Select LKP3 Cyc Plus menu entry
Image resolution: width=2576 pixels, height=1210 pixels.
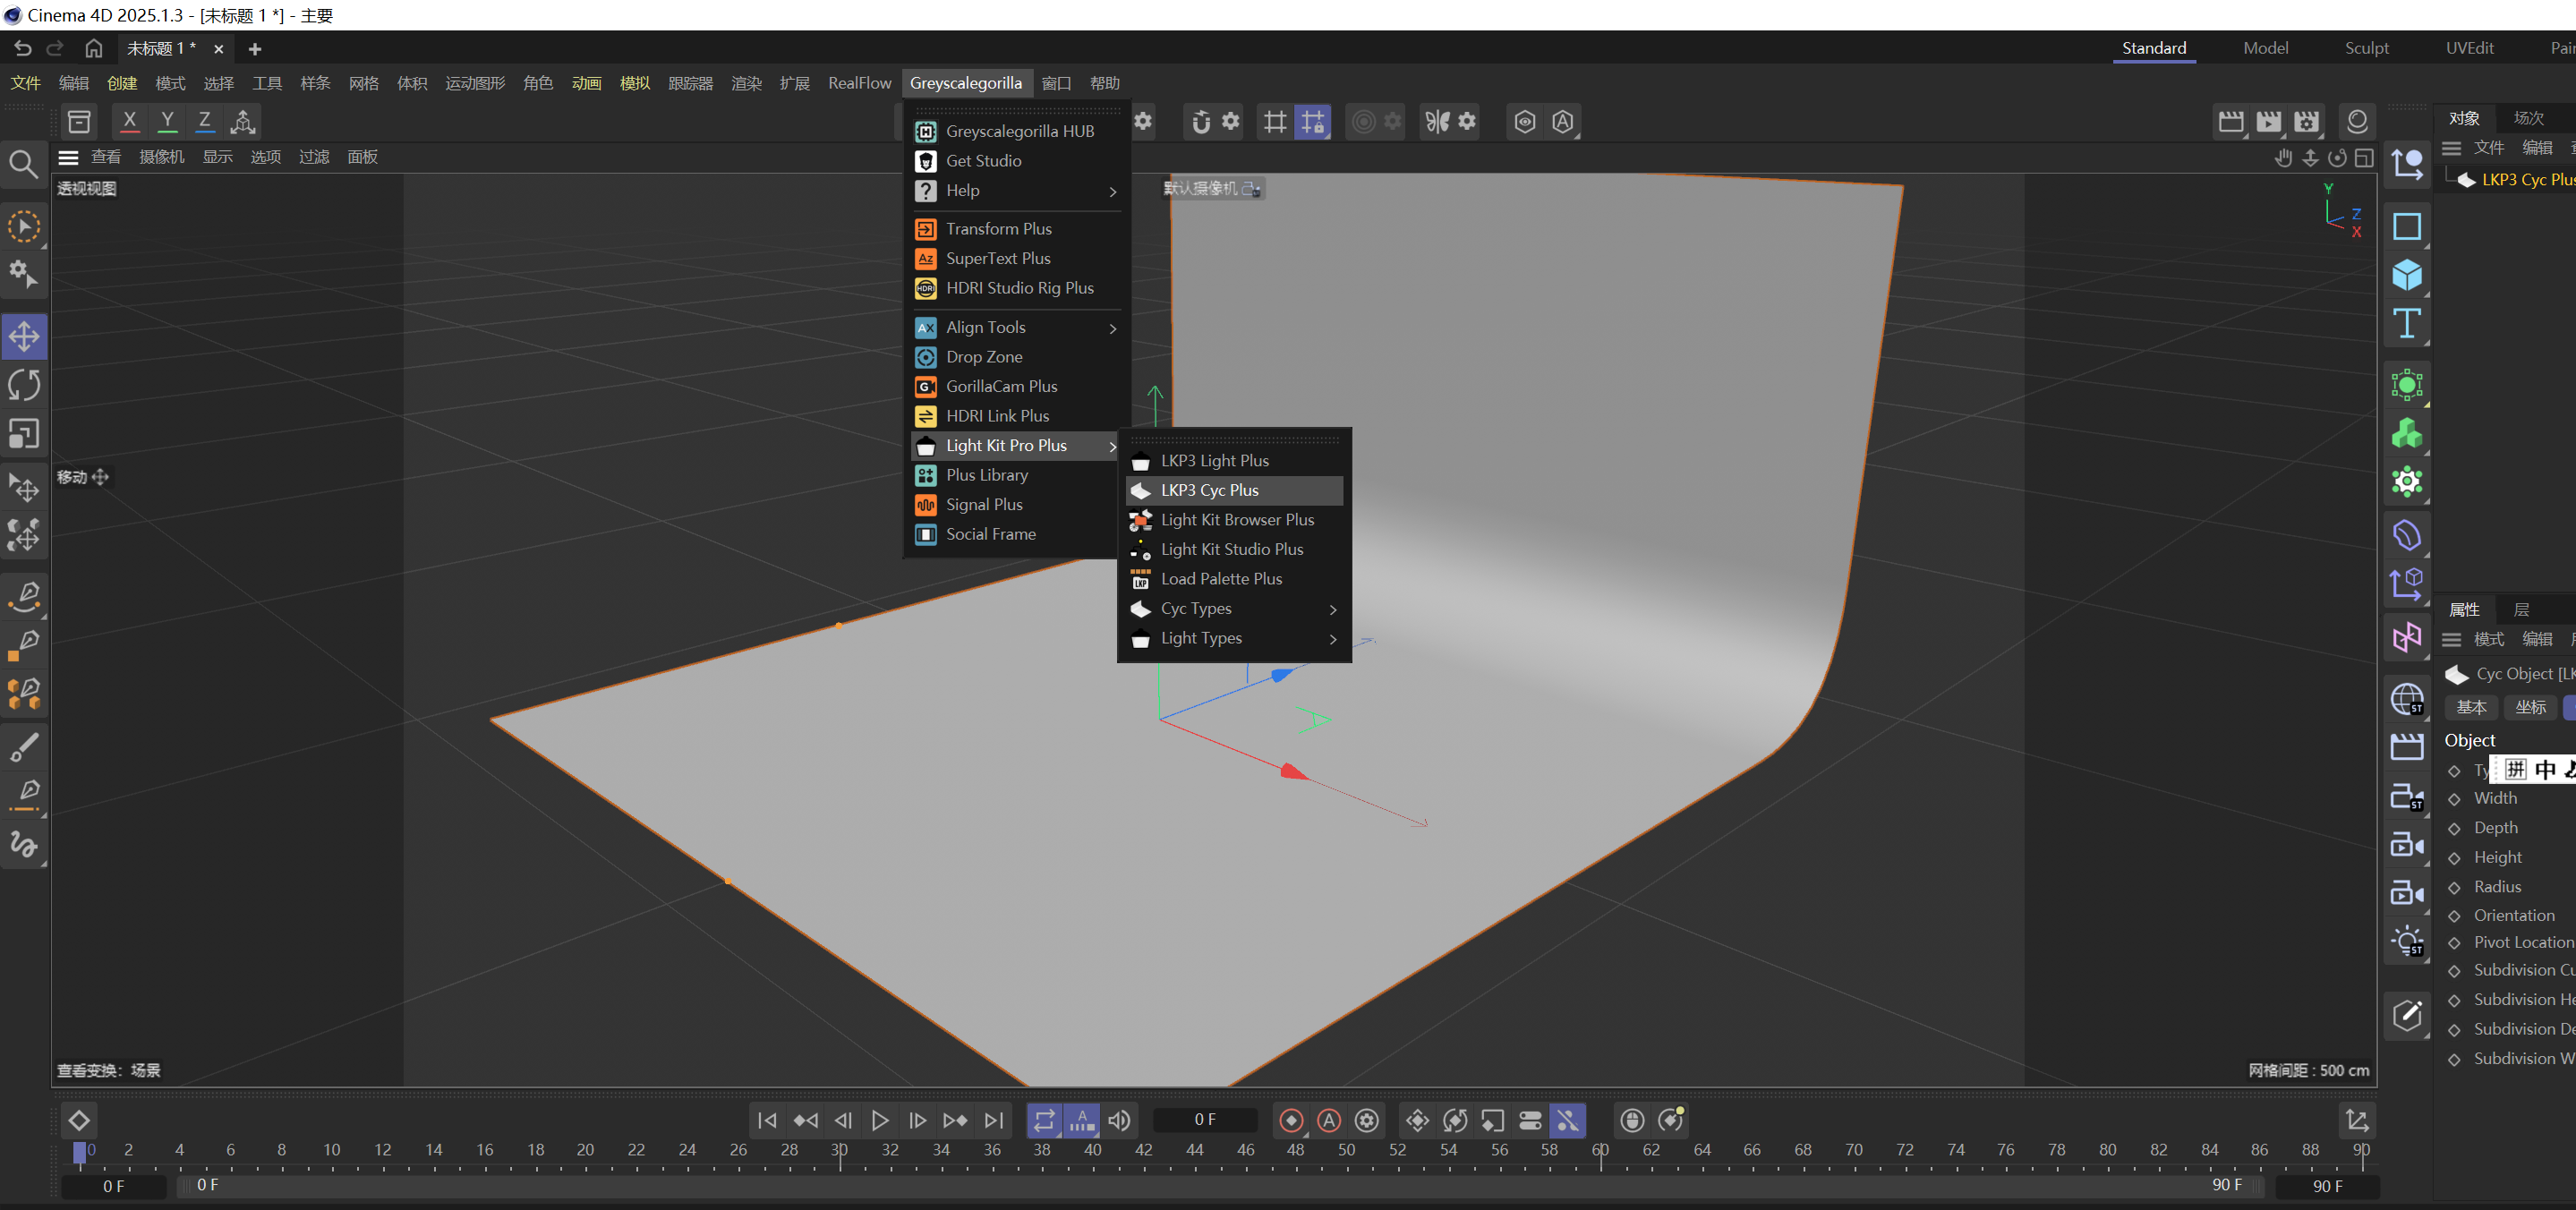[x=1234, y=491]
